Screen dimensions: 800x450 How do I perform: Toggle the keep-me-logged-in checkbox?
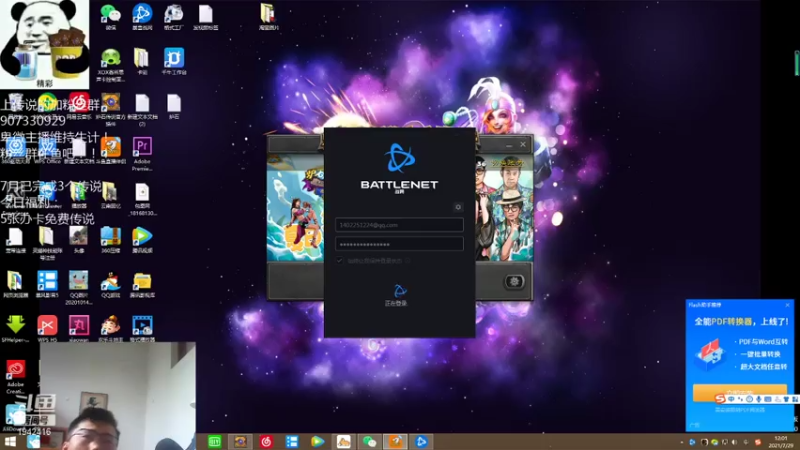340,261
